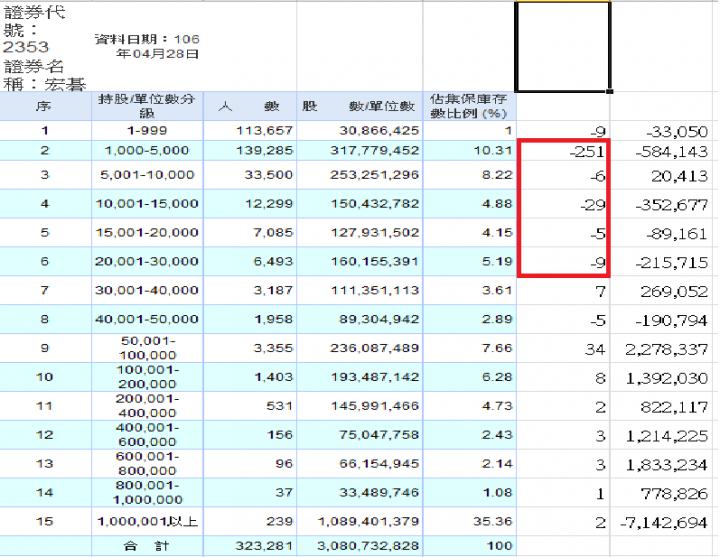Select the cell showing 236,087,489
The width and height of the screenshot is (720, 557).
point(360,348)
